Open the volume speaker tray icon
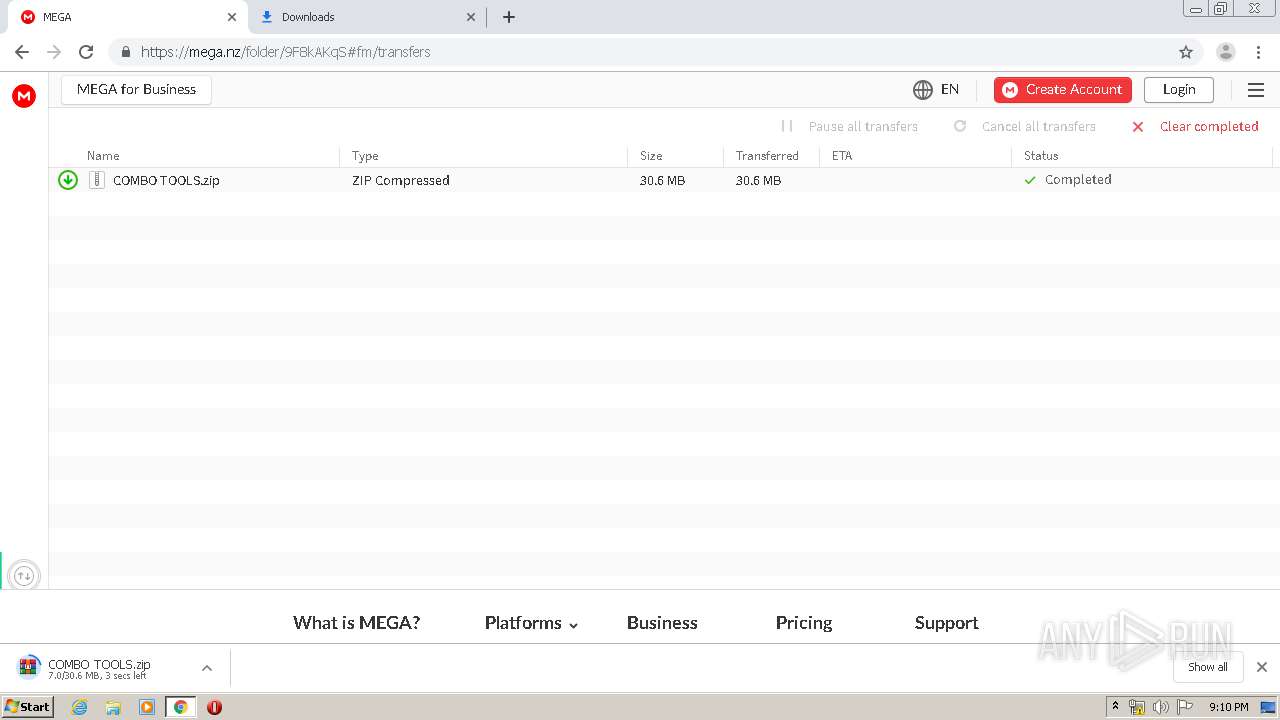Viewport: 1280px width, 720px height. pyautogui.click(x=1160, y=707)
